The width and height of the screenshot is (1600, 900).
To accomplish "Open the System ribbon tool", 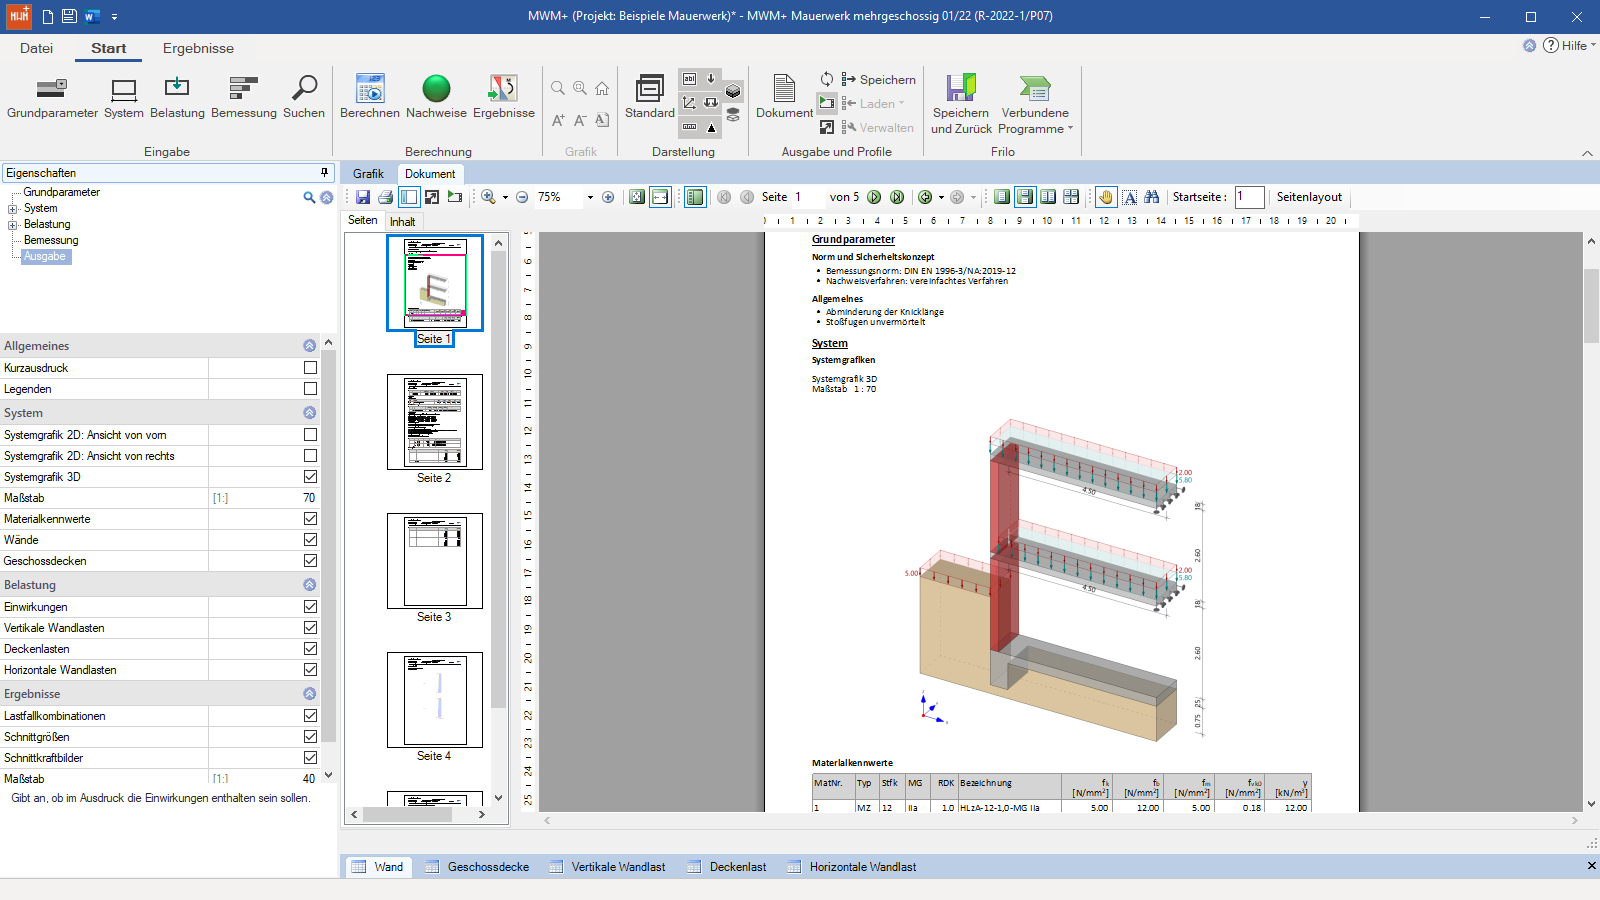I will [124, 97].
